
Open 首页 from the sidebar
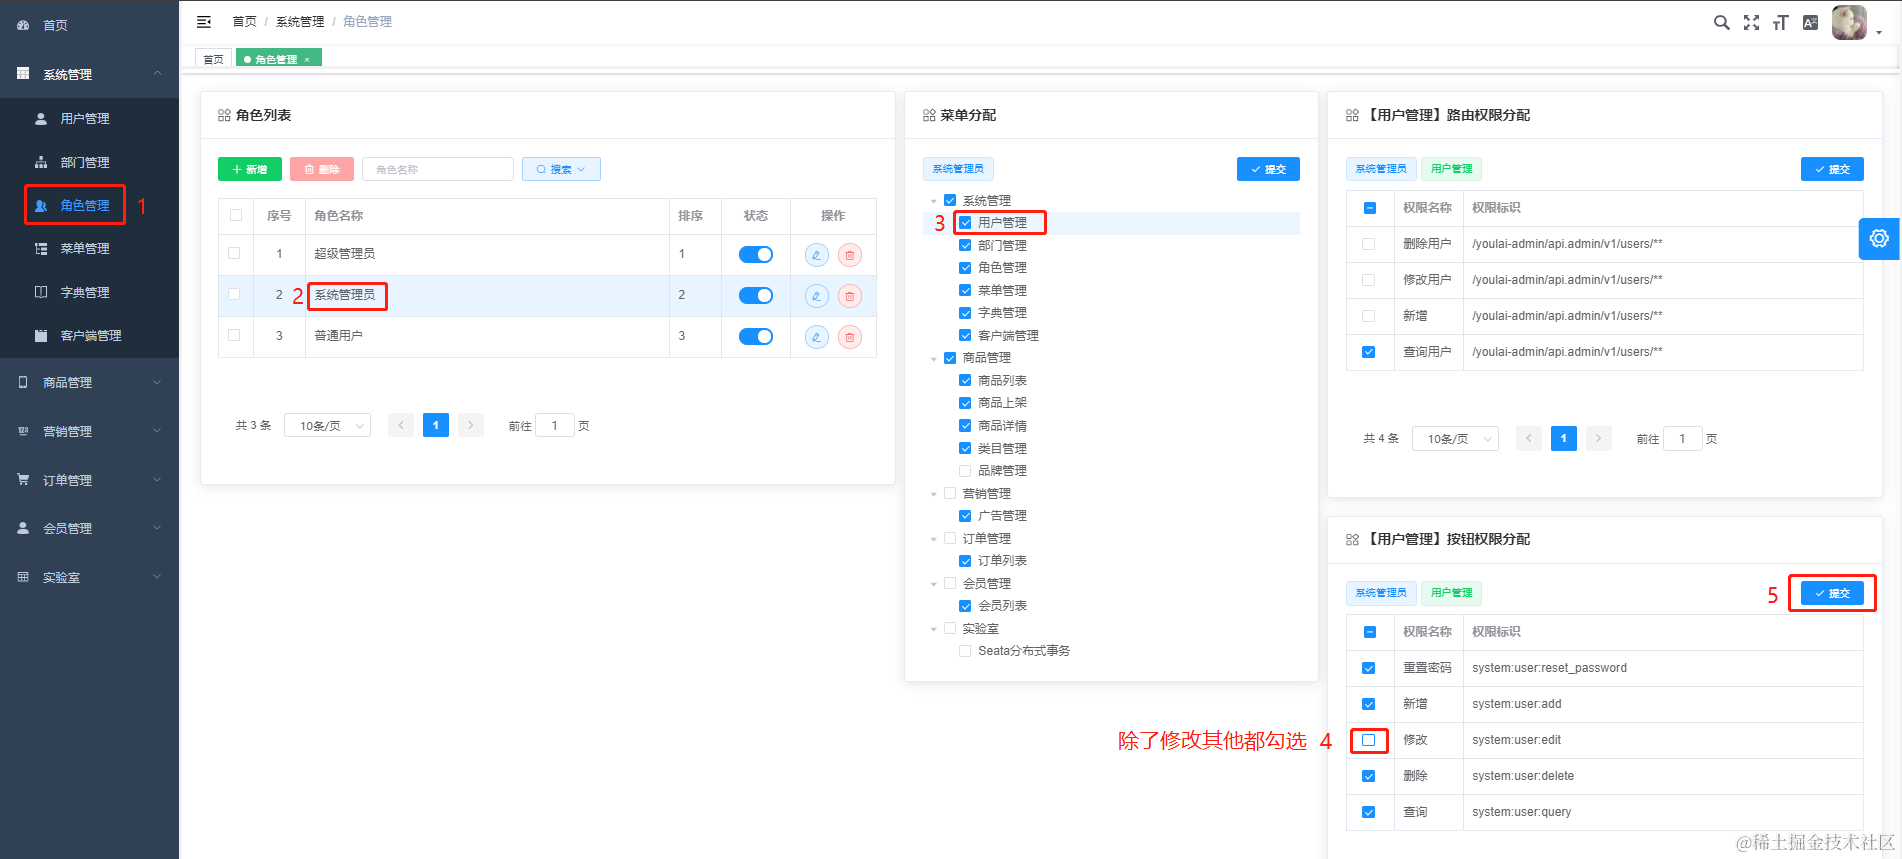point(89,25)
